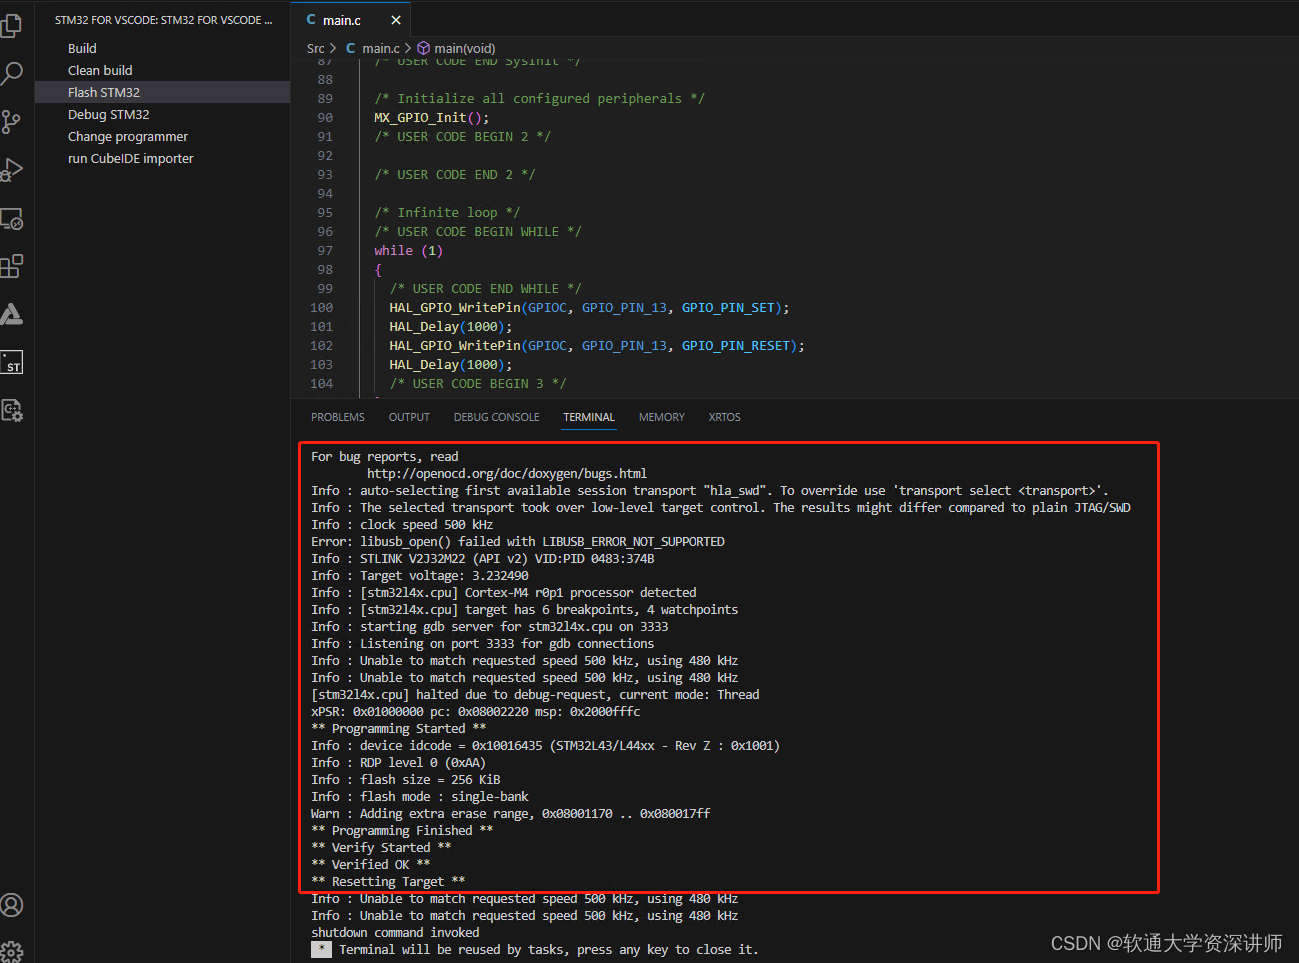Switch to the MEMORY panel tab
This screenshot has width=1299, height=963.
662,417
